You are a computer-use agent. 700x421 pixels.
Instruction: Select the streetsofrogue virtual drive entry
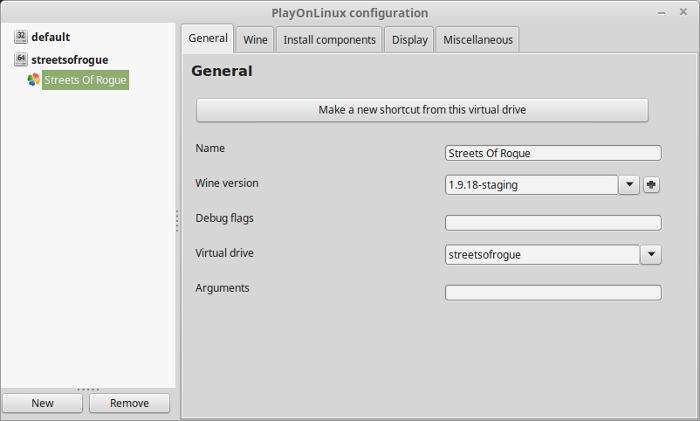point(70,60)
